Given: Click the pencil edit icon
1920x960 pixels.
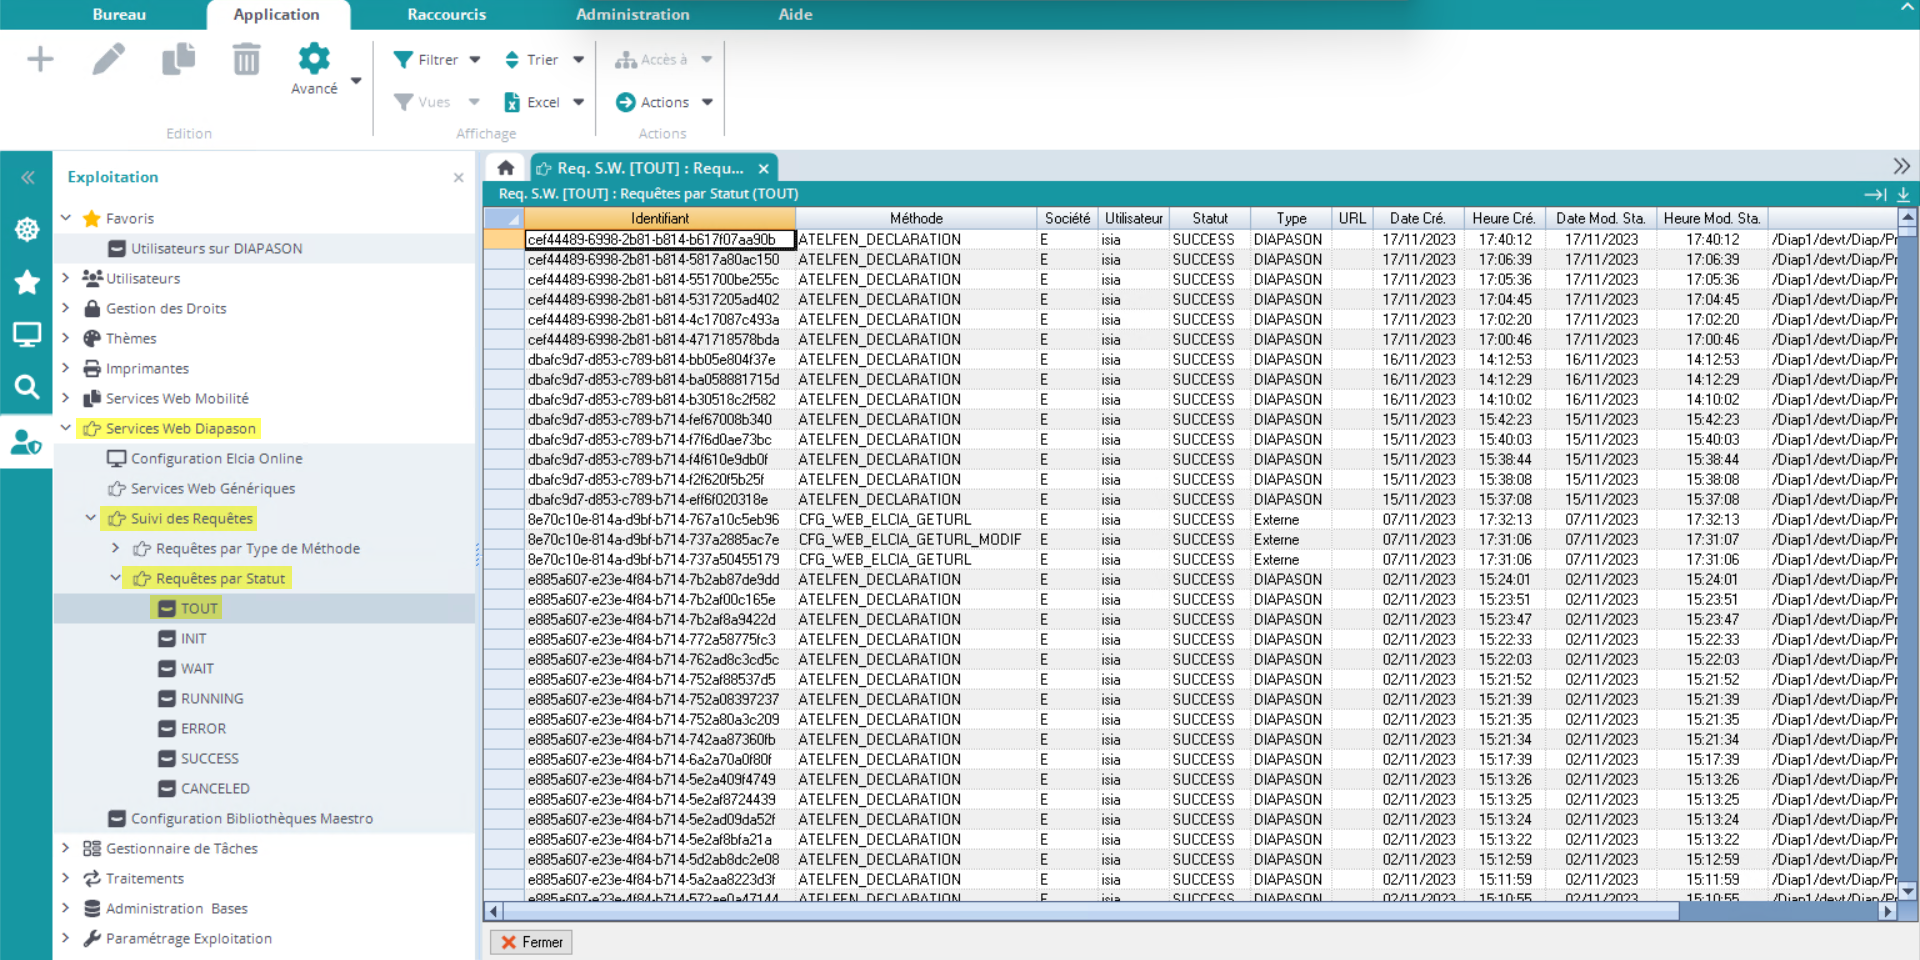Looking at the screenshot, I should 109,60.
